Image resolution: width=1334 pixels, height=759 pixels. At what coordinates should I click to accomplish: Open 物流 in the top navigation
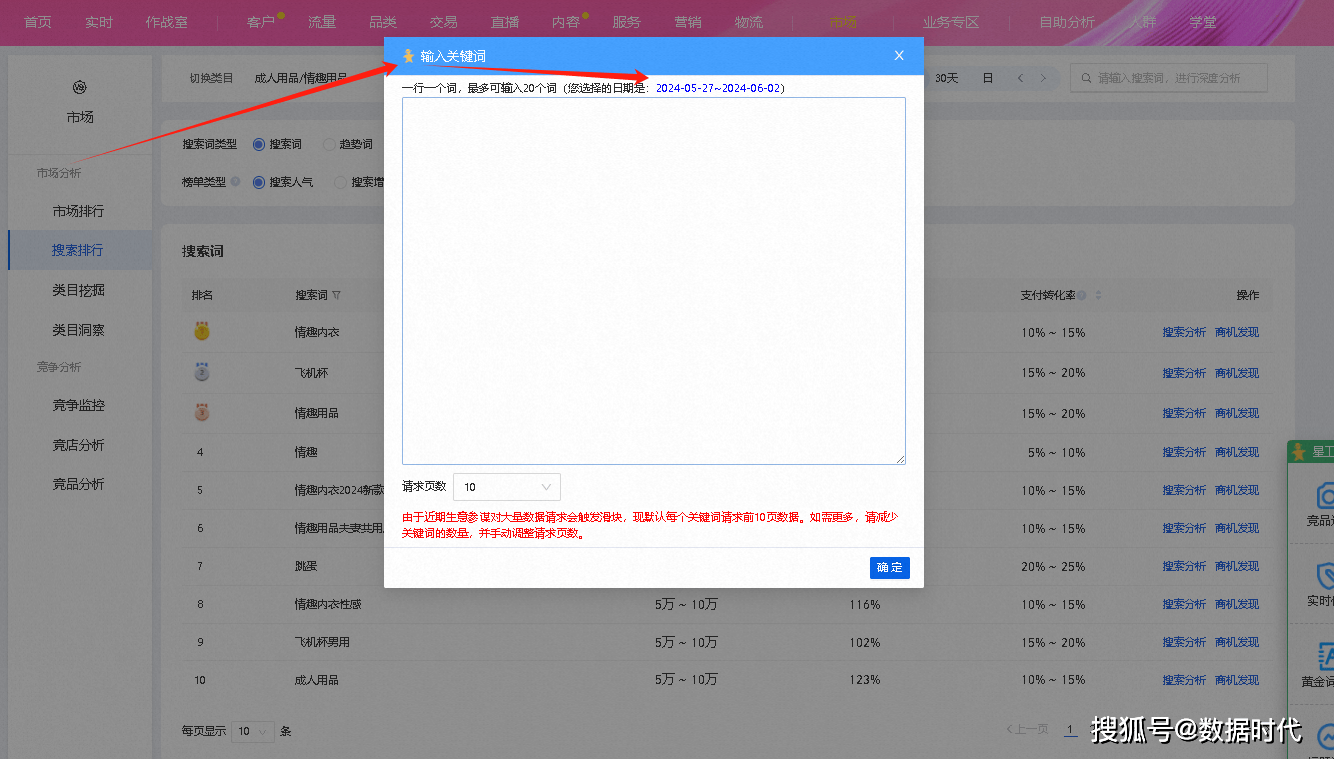click(x=749, y=22)
